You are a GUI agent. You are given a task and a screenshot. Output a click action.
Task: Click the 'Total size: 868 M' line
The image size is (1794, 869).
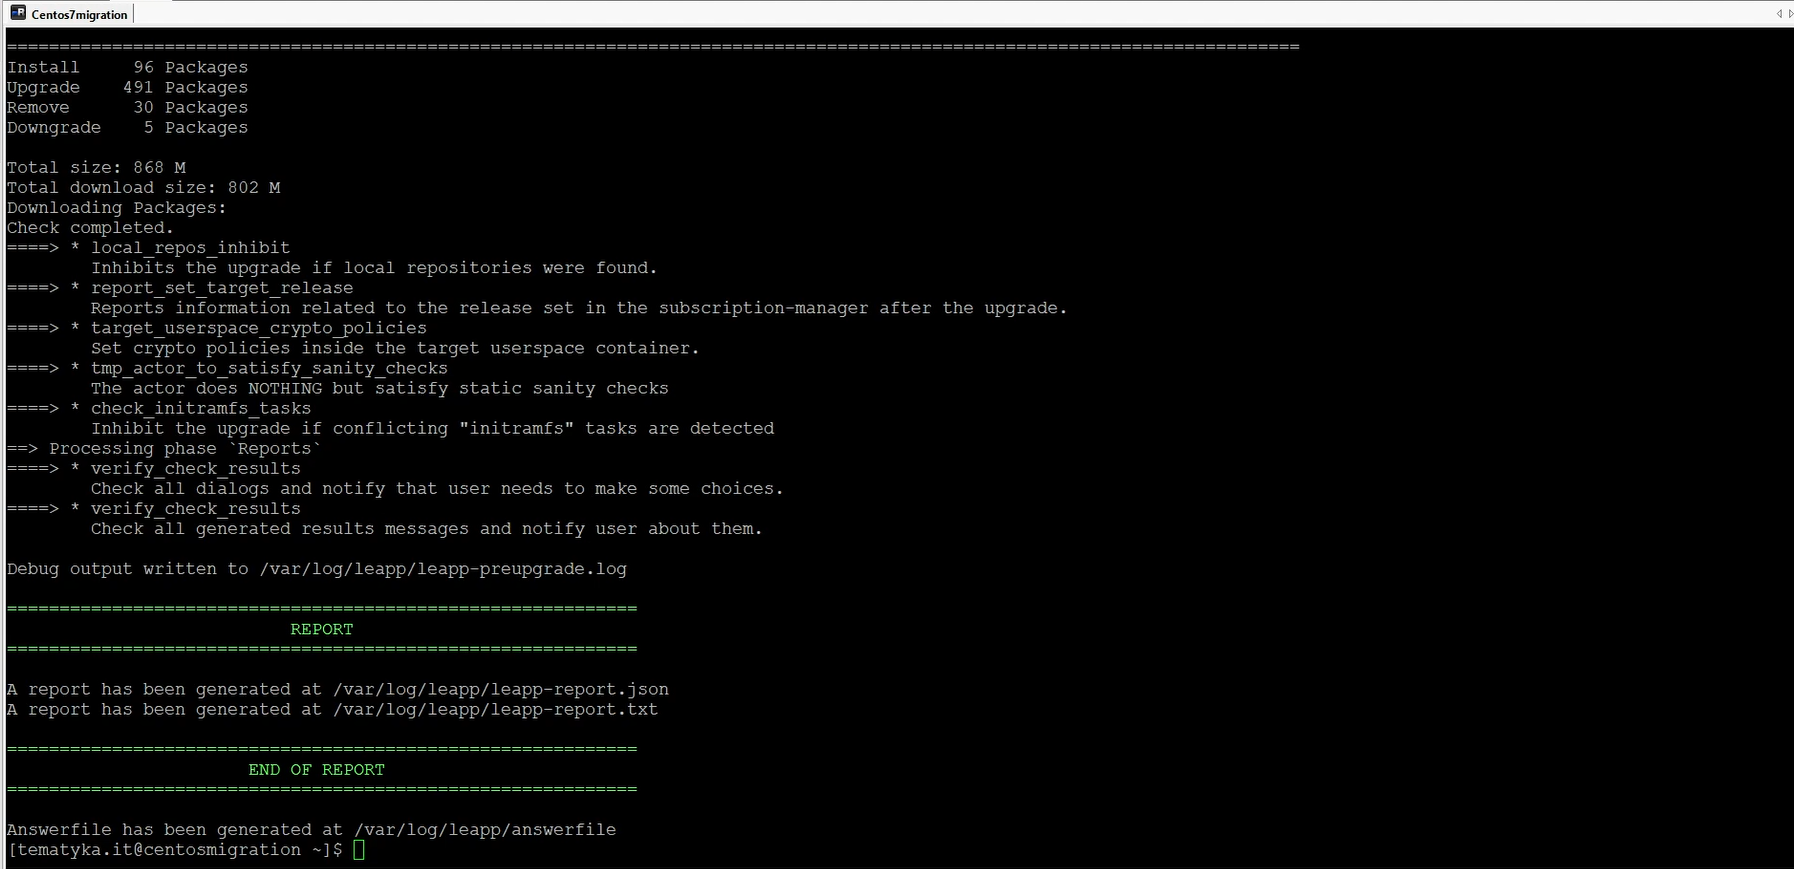coord(96,168)
